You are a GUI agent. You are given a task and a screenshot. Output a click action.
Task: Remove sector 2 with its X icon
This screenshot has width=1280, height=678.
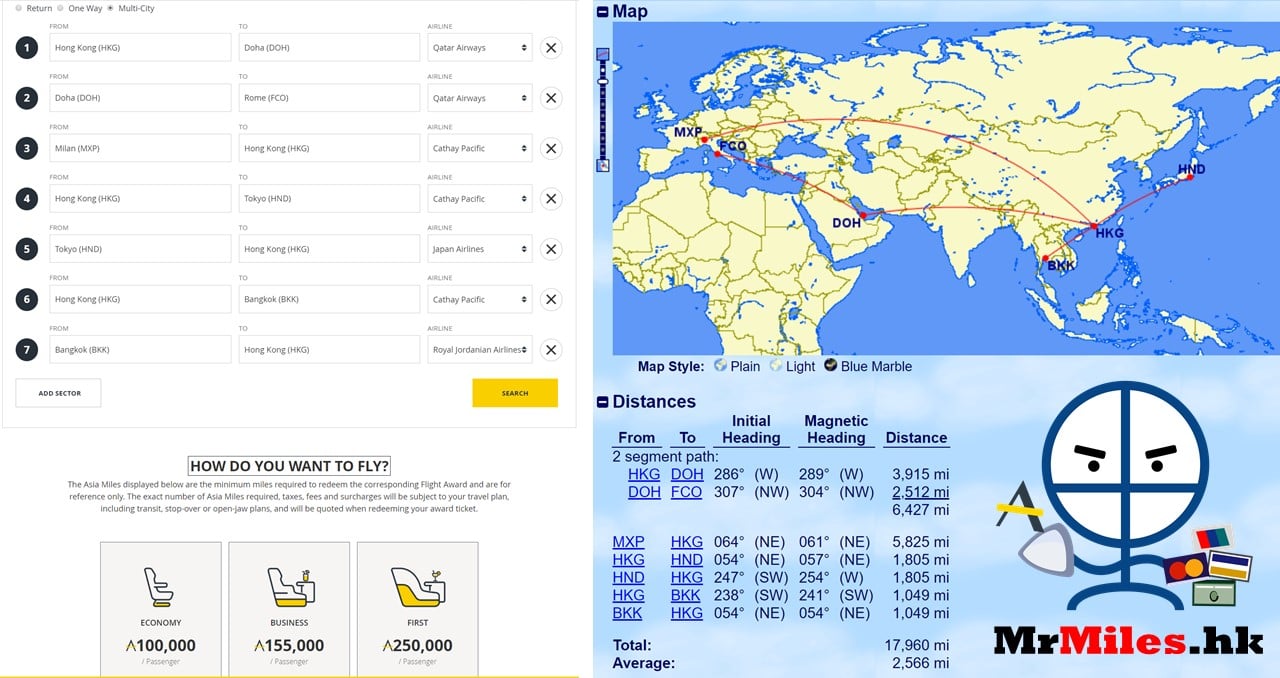[551, 98]
